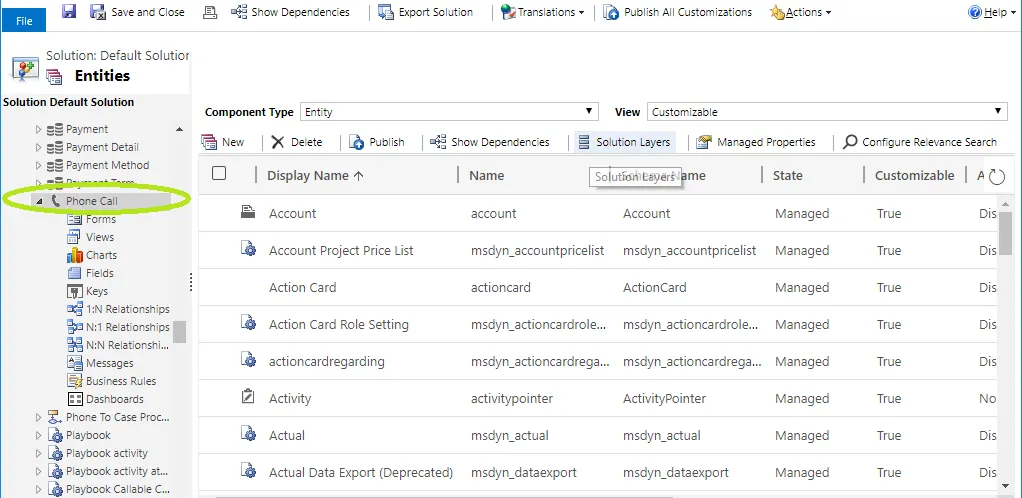The height and width of the screenshot is (498, 1022).
Task: Click top toolbar Show Dependencies
Action: [x=290, y=12]
